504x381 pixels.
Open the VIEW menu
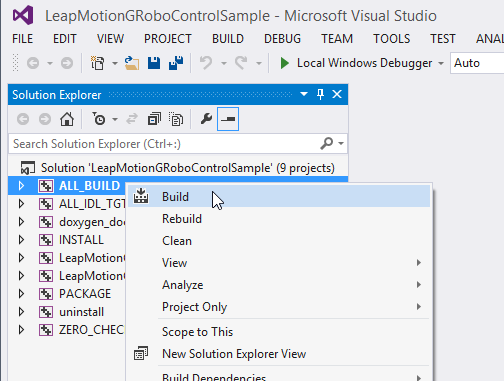(x=110, y=39)
